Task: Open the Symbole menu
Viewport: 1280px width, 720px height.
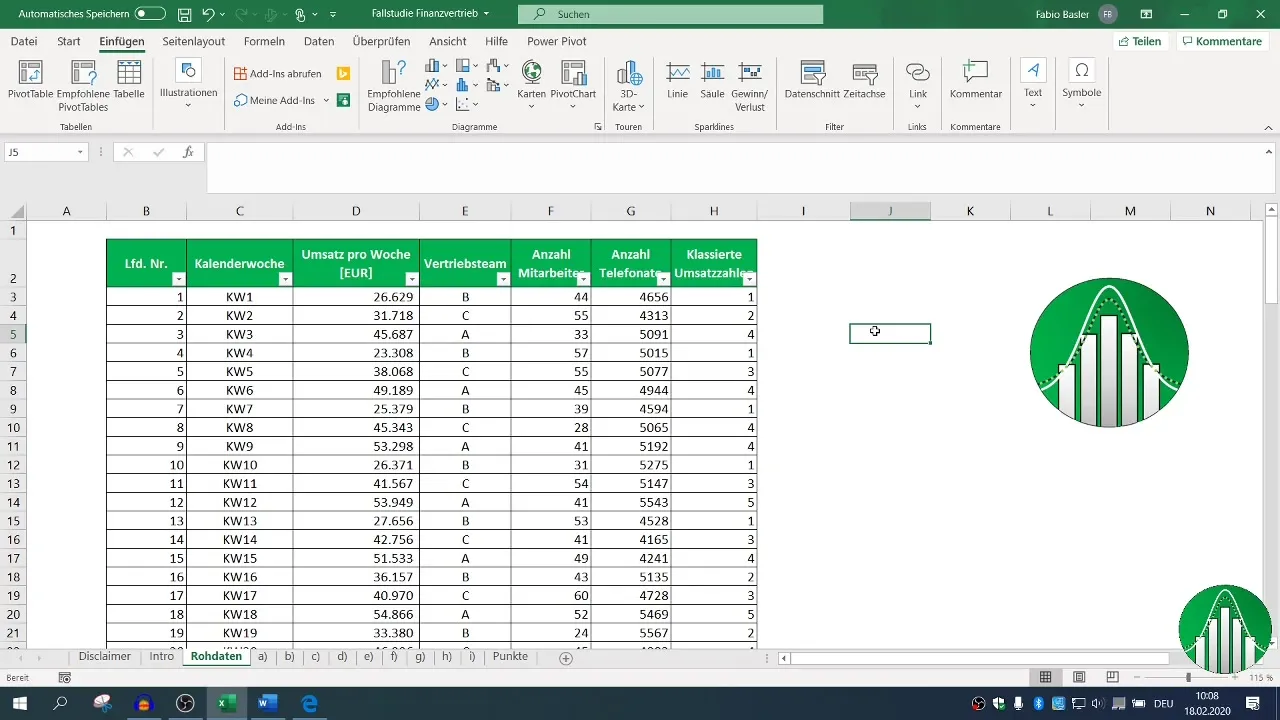Action: click(x=1081, y=84)
